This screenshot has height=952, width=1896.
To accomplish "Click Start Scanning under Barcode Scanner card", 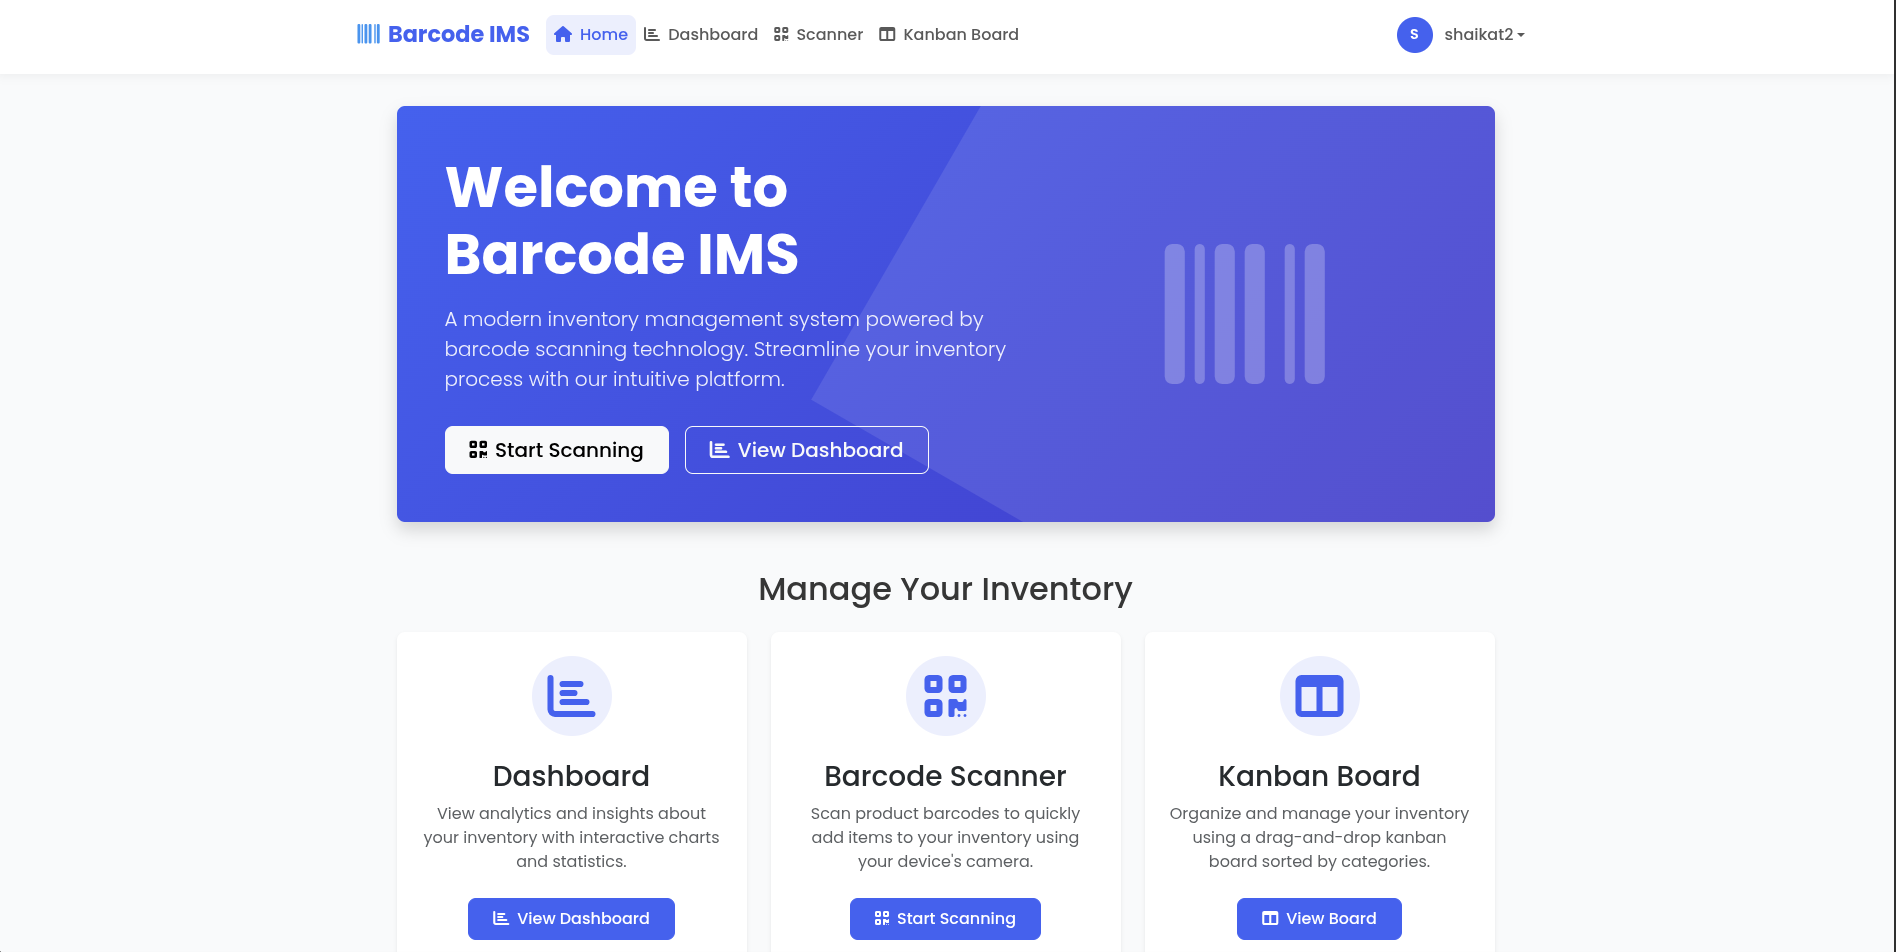I will 944,918.
